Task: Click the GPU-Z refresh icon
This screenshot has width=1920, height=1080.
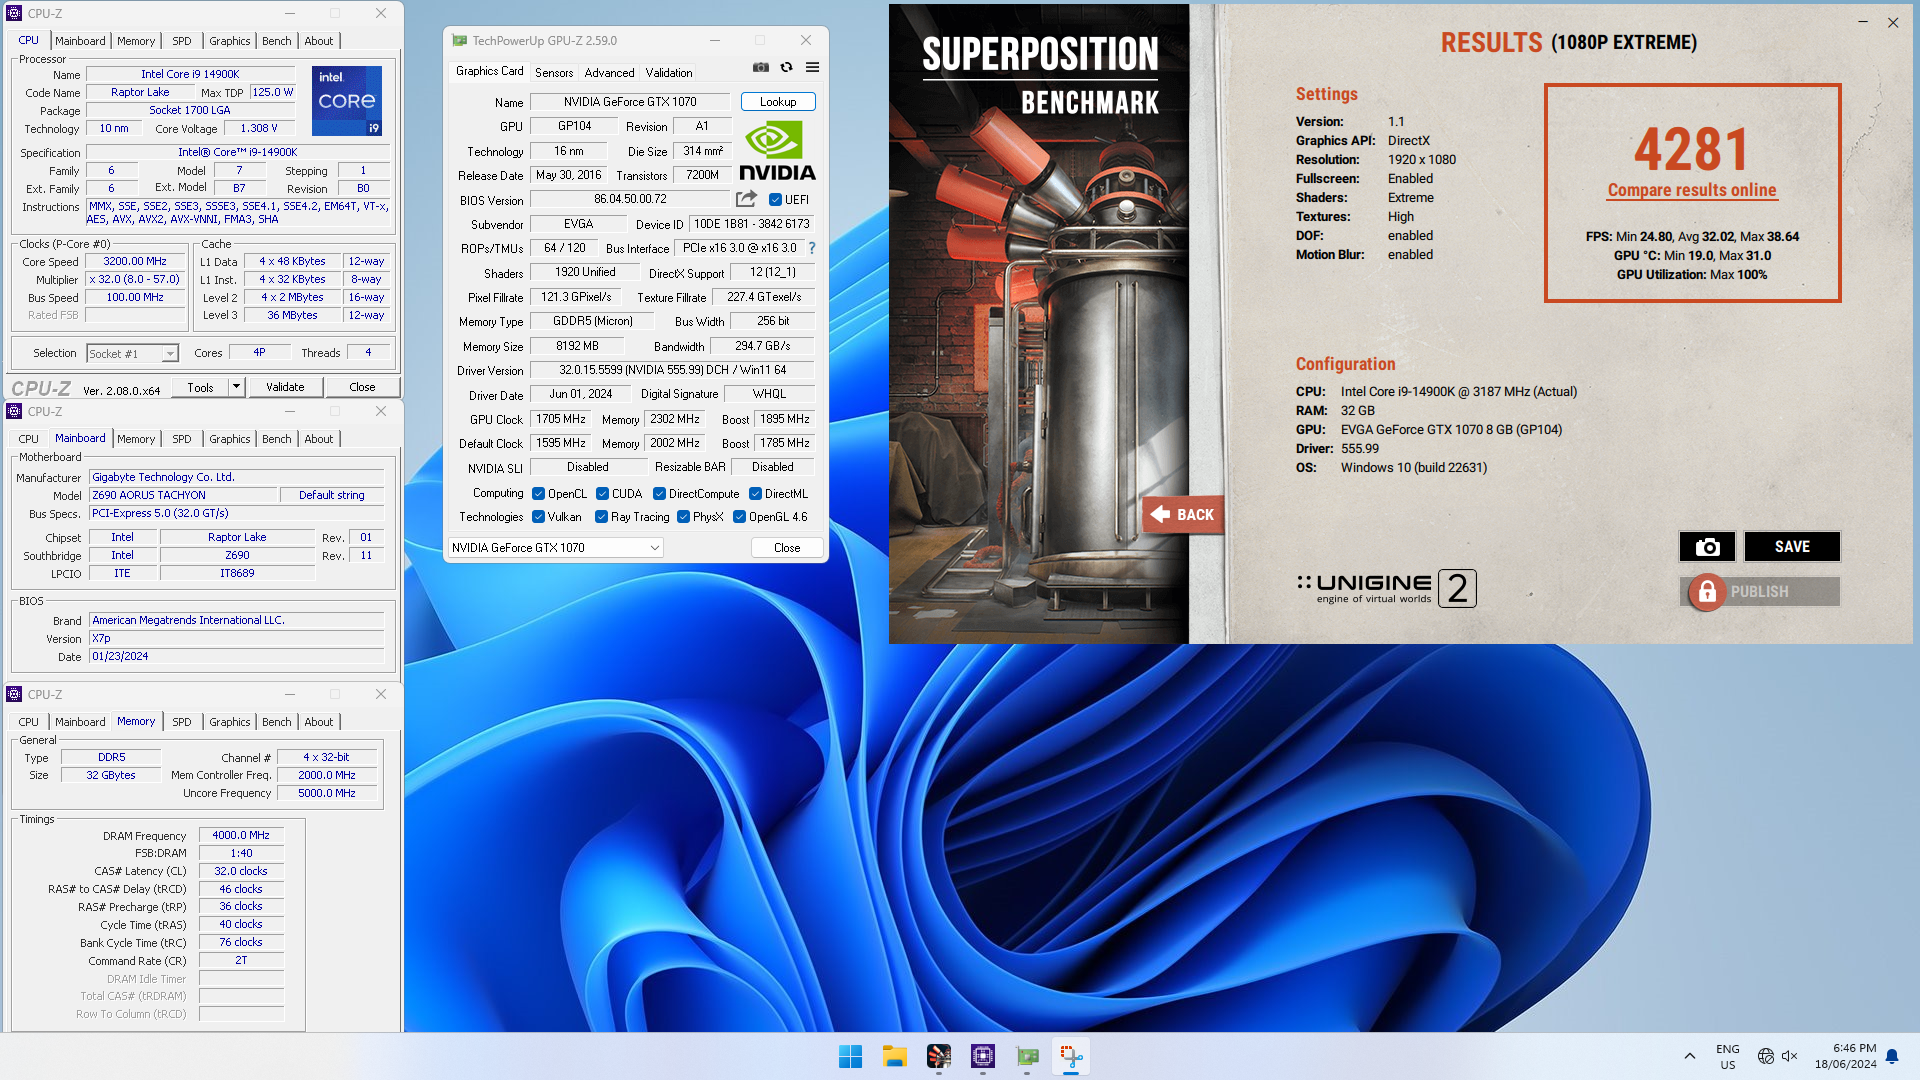Action: point(787,67)
